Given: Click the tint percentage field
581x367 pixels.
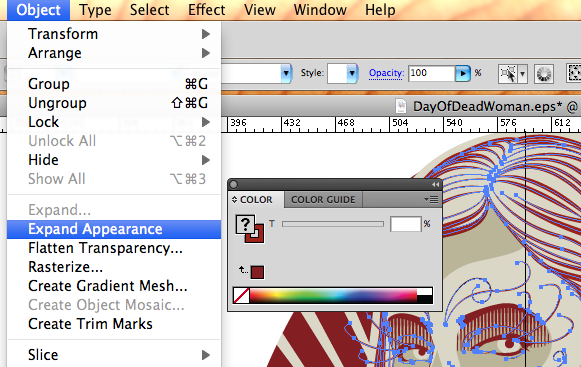Looking at the screenshot, I should (x=405, y=224).
